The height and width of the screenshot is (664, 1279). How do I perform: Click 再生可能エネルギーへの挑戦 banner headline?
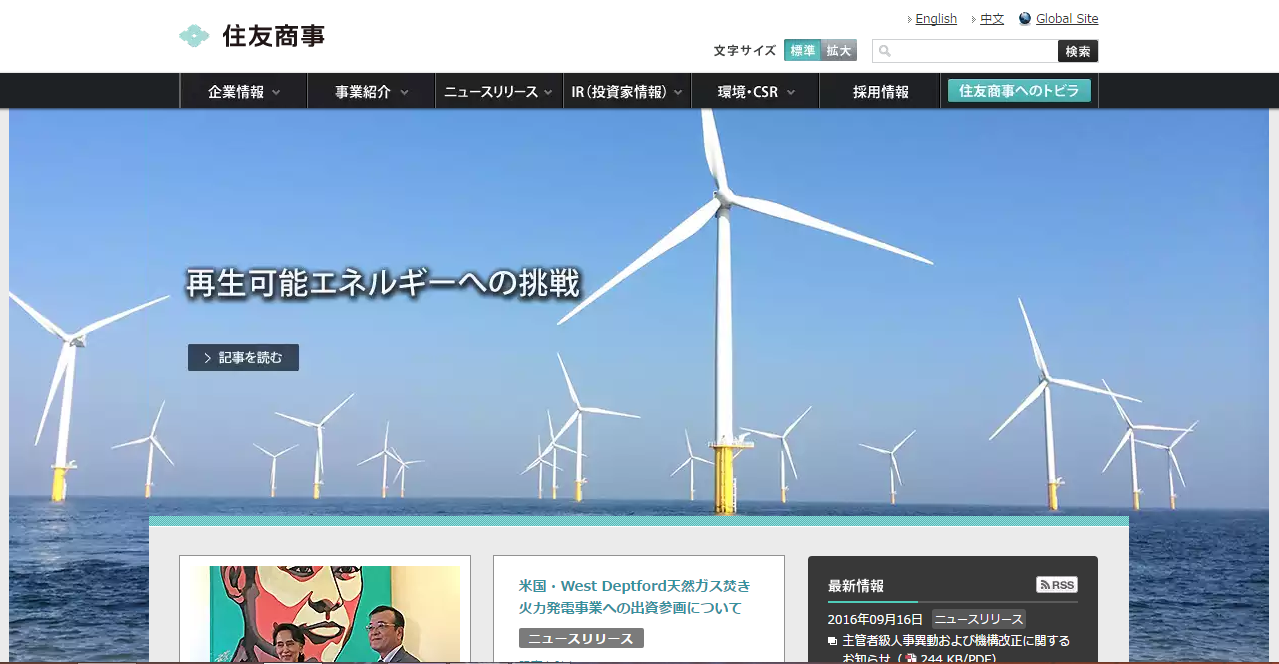tap(383, 283)
